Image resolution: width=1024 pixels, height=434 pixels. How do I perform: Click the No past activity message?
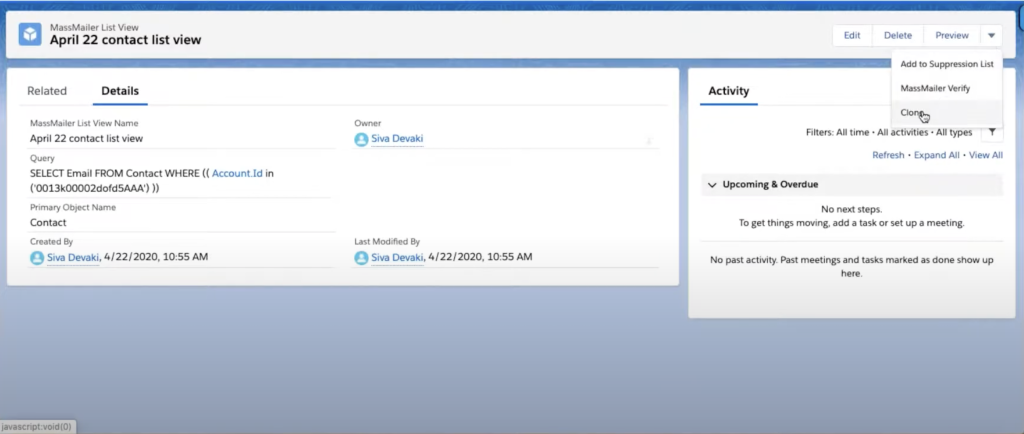pos(852,267)
